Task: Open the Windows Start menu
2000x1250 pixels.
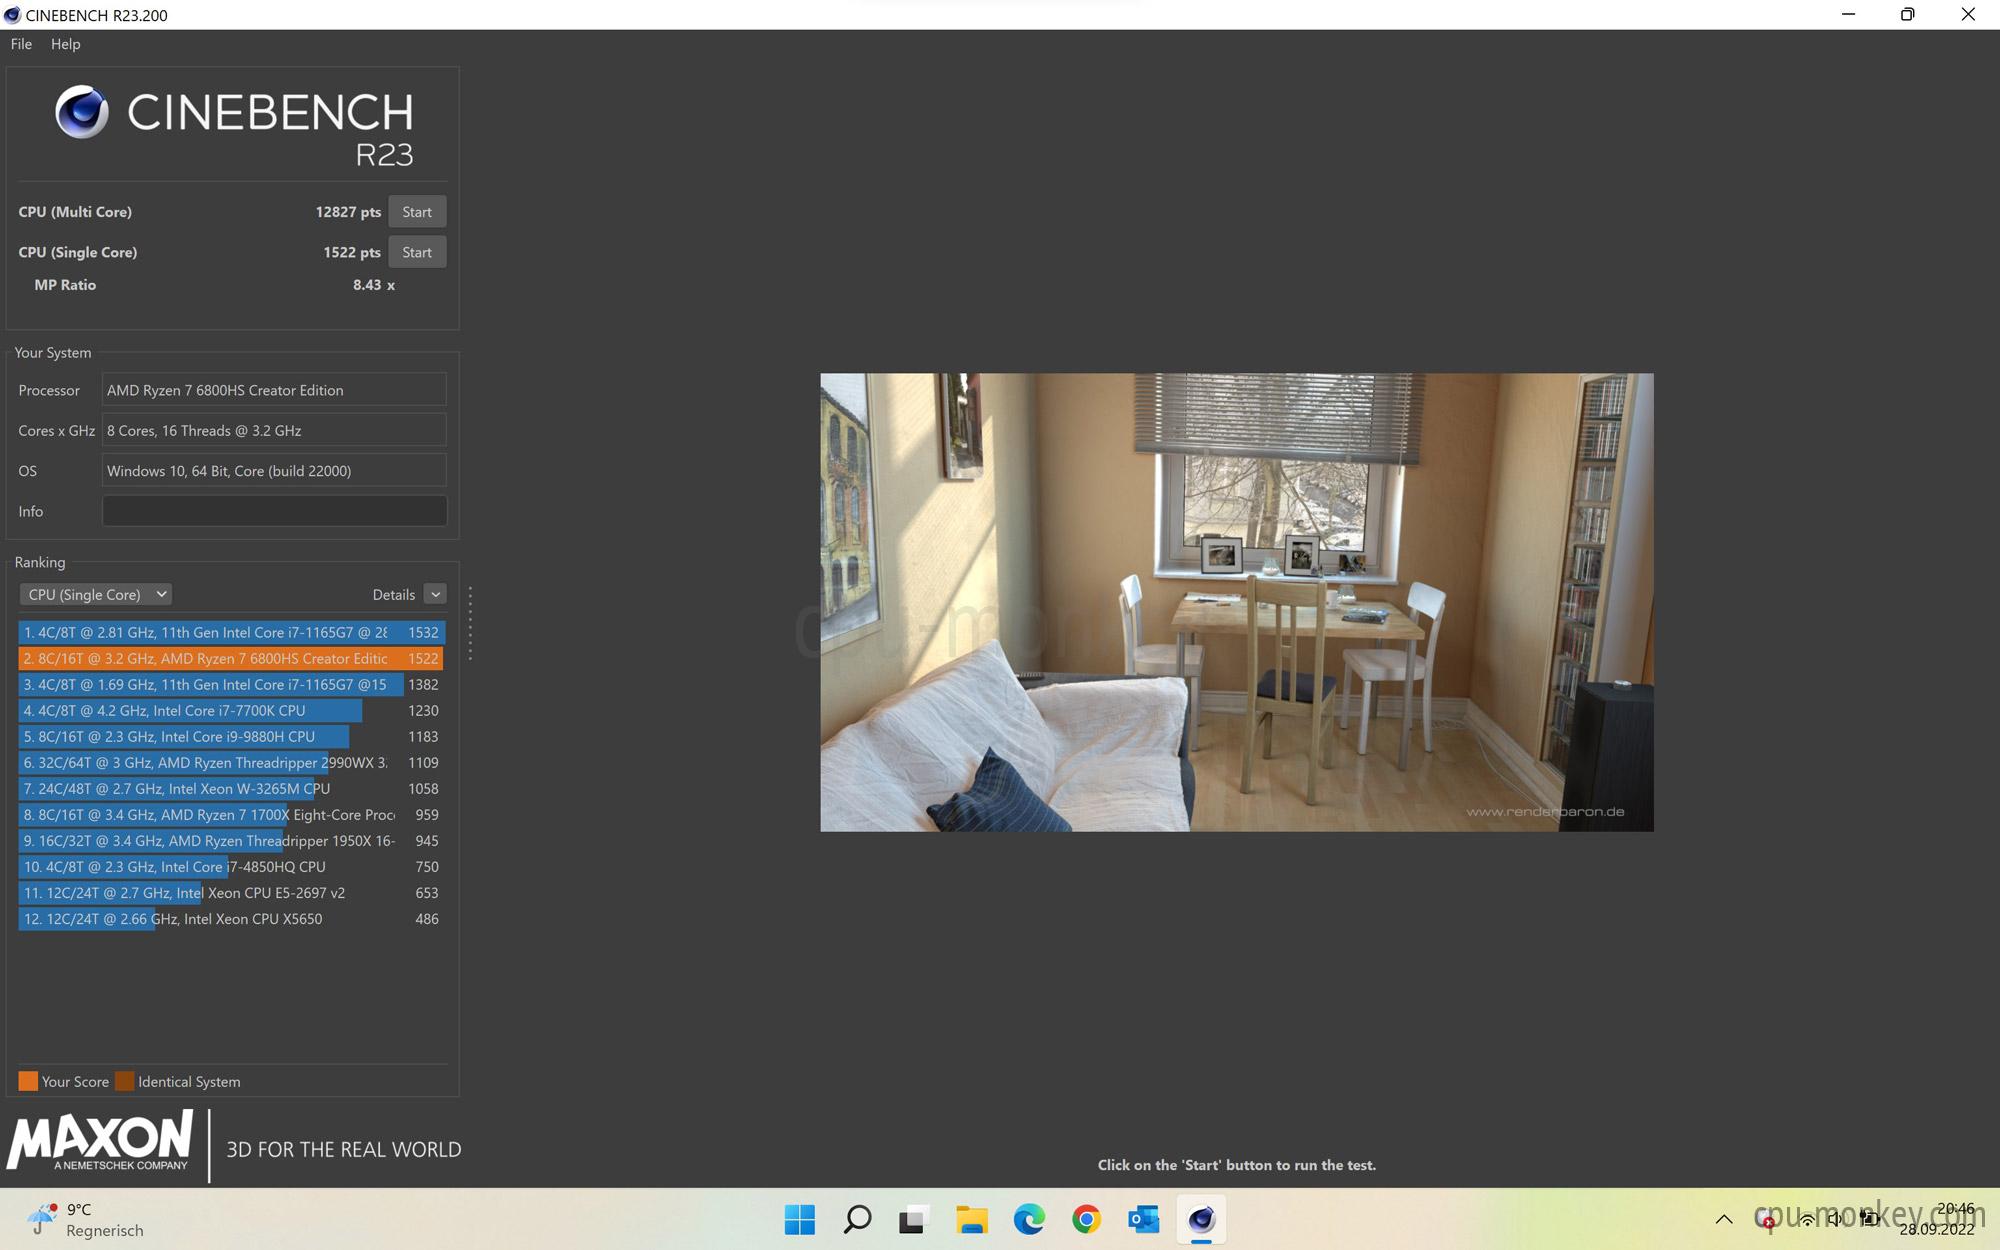Action: tap(799, 1219)
